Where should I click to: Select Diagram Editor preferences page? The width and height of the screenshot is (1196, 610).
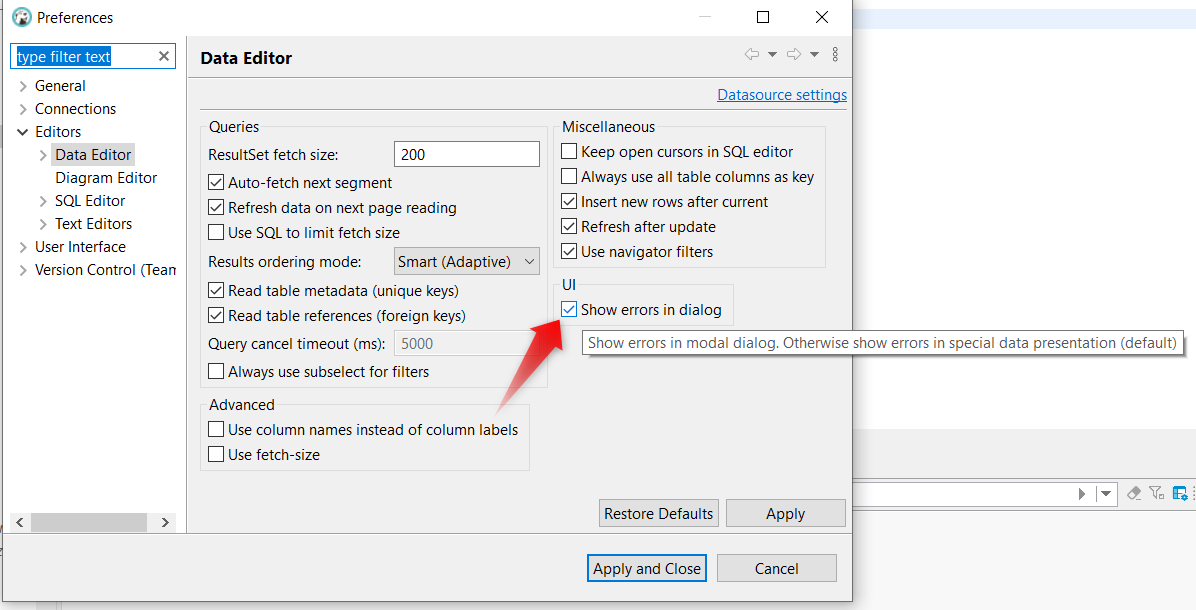click(105, 177)
